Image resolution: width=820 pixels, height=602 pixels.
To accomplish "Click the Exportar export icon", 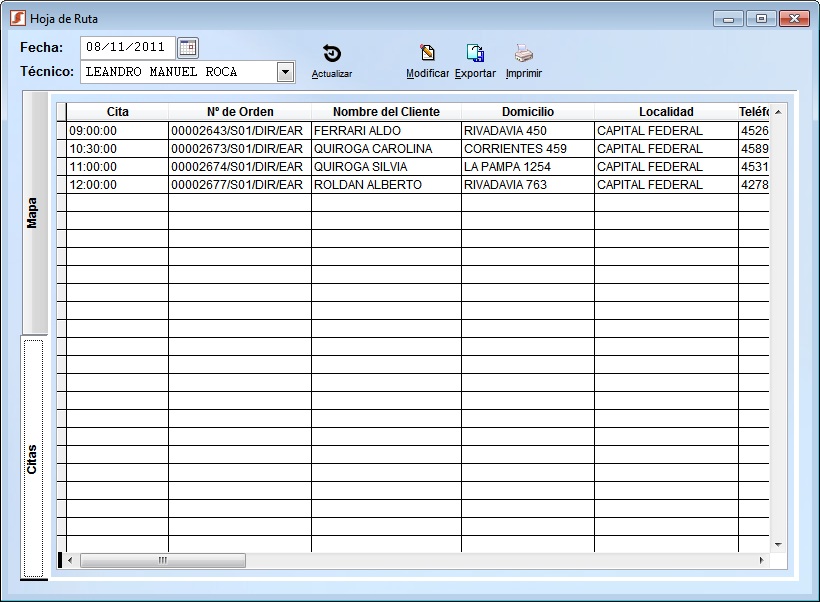I will [x=475, y=54].
